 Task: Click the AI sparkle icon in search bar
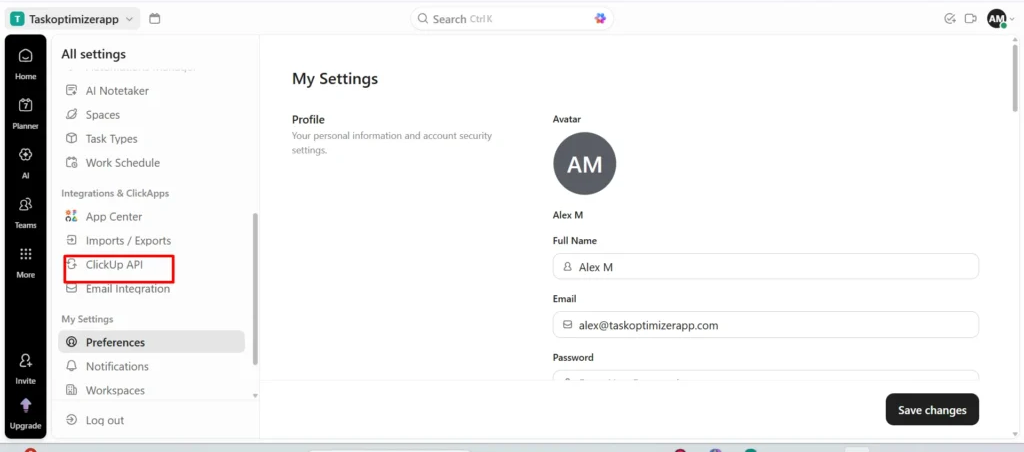600,18
